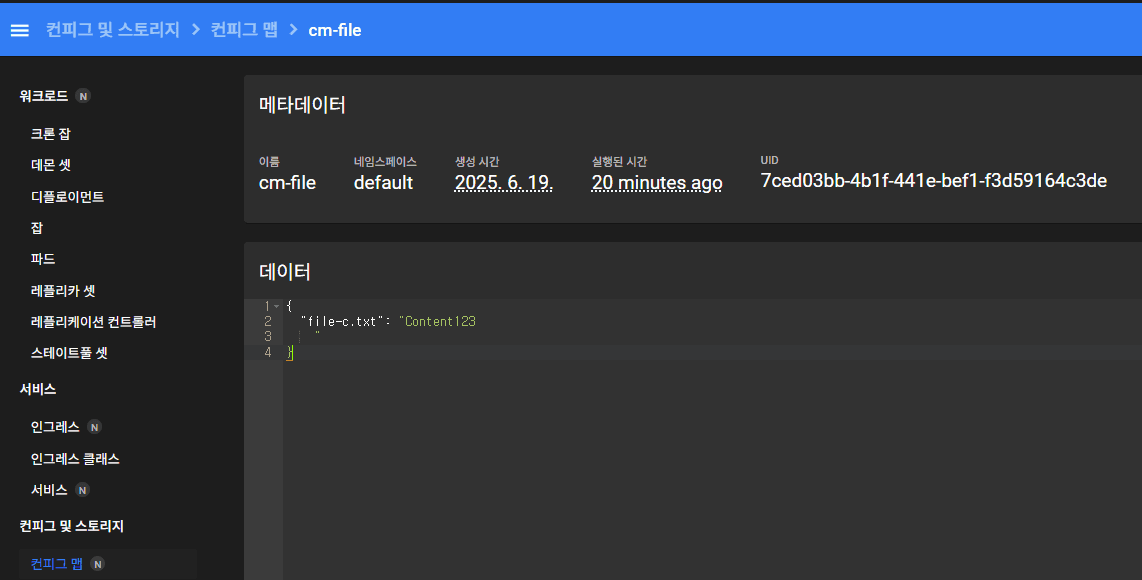Select 스테이트풀 셋 in the sidebar
The height and width of the screenshot is (580, 1142).
[69, 353]
